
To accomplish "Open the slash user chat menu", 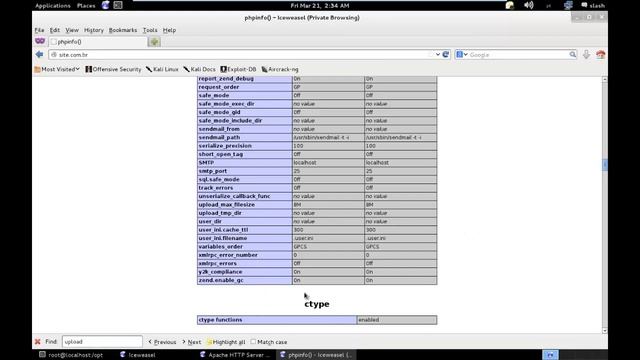I will pyautogui.click(x=593, y=6).
